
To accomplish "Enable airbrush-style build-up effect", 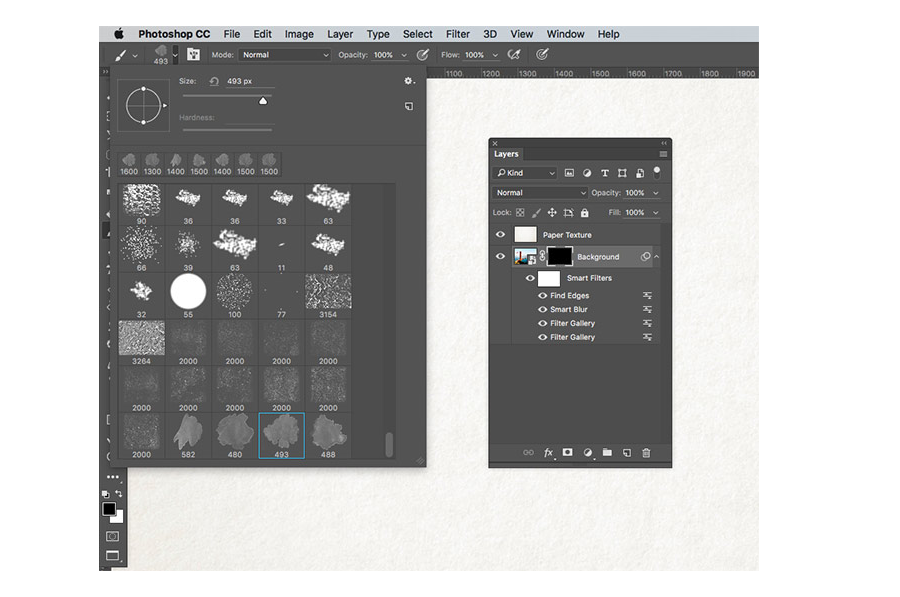I will click(514, 55).
